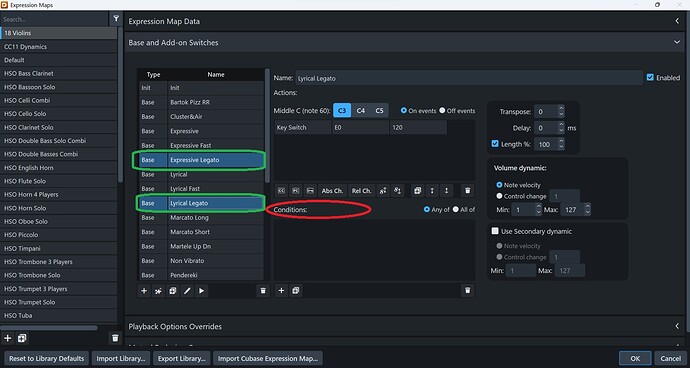Select the Expressive Legato switch row
This screenshot has height=368, width=690.
pos(201,160)
